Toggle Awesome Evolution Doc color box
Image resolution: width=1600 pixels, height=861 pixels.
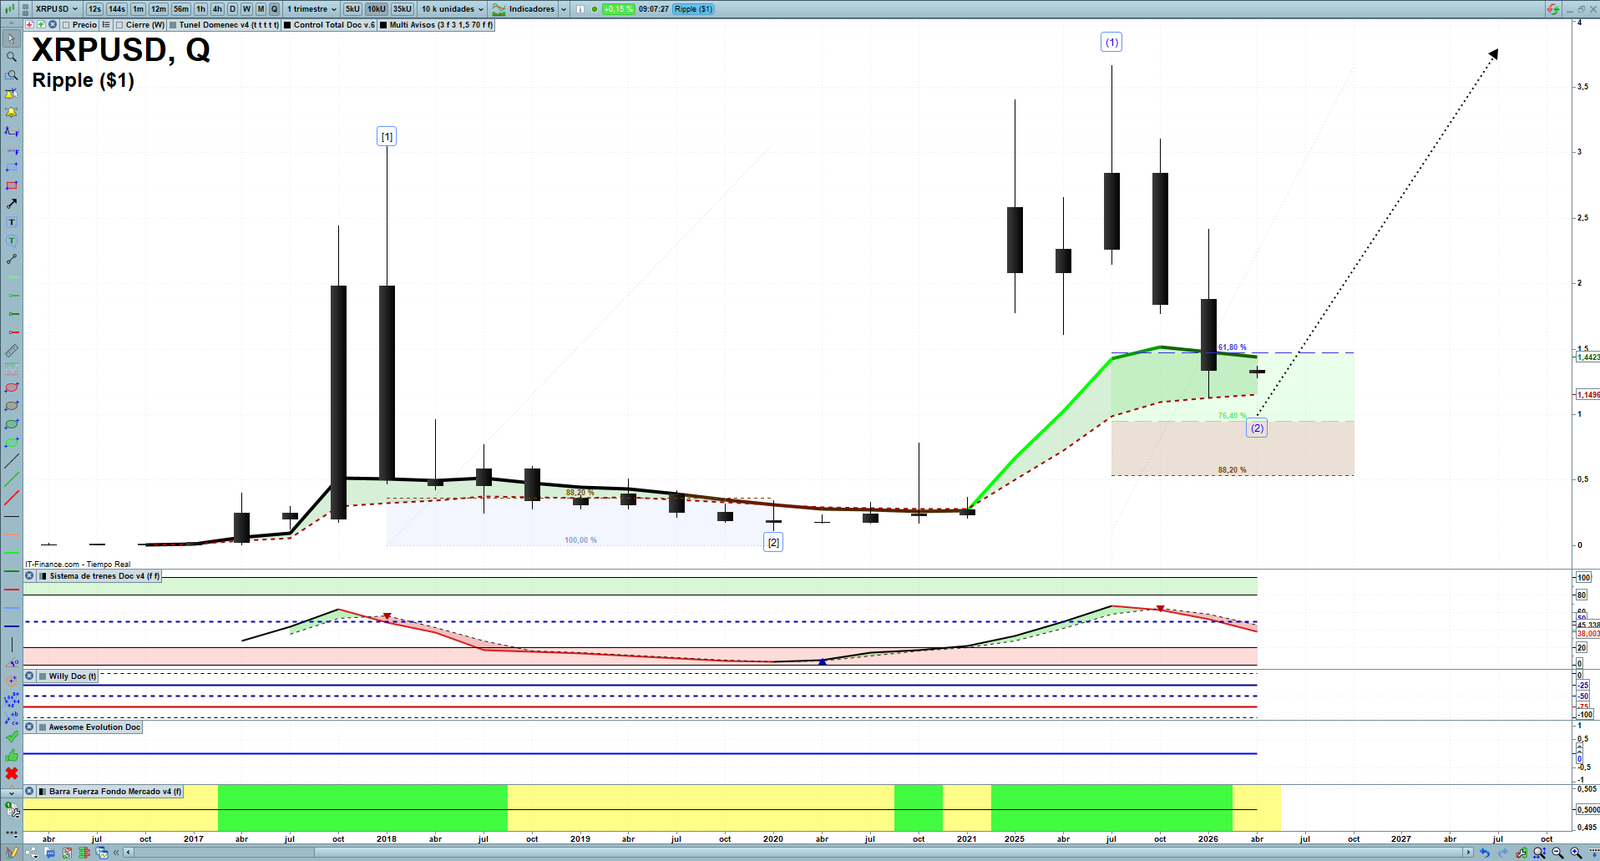pyautogui.click(x=43, y=727)
